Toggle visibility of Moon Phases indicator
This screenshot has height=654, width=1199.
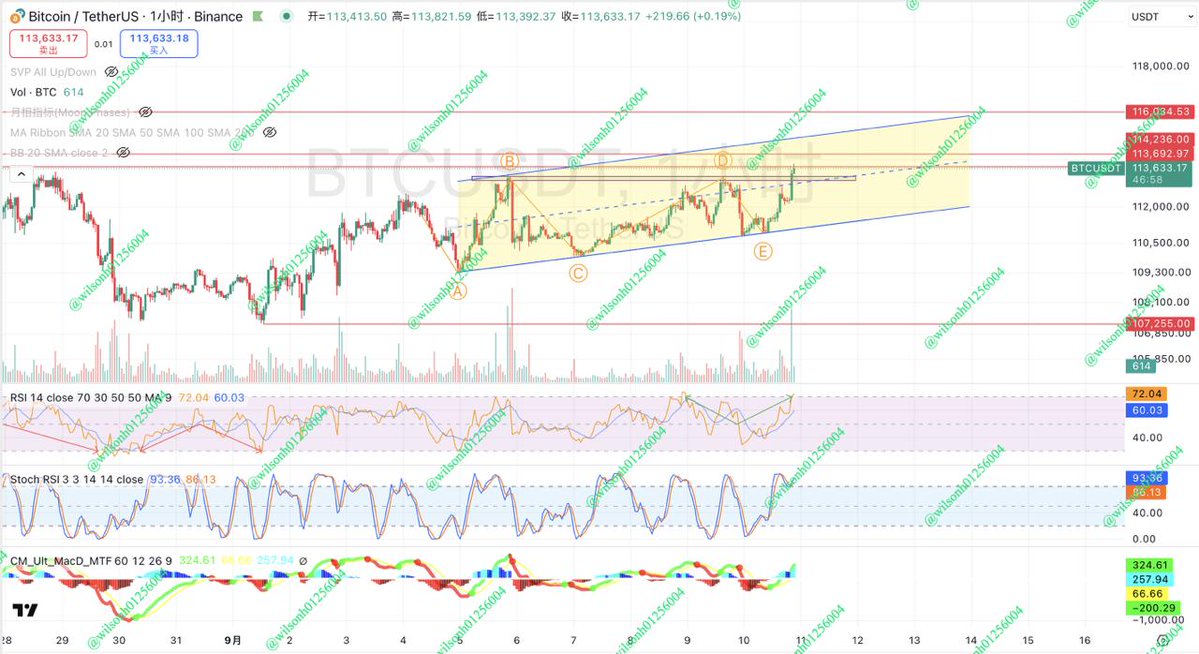point(145,112)
